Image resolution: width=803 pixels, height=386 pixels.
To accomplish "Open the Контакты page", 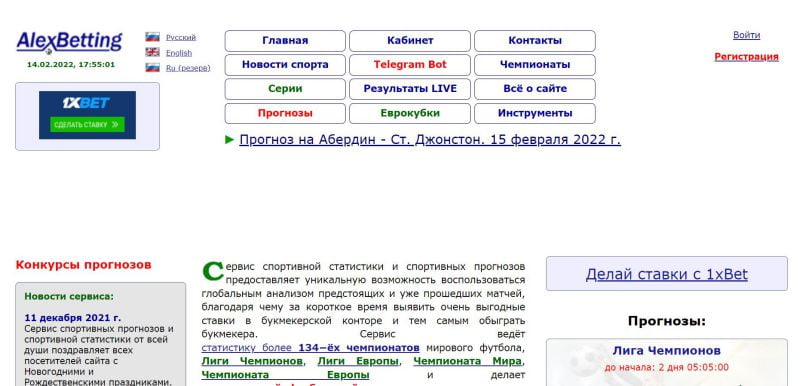I will coord(535,41).
